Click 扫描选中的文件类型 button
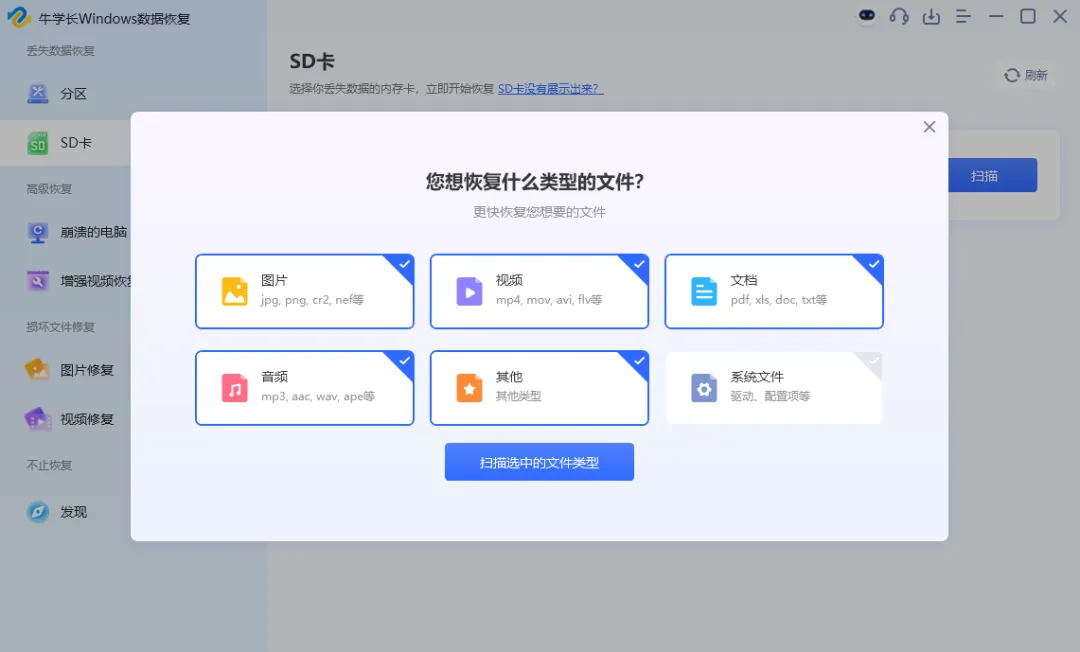The width and height of the screenshot is (1080, 652). pos(539,462)
